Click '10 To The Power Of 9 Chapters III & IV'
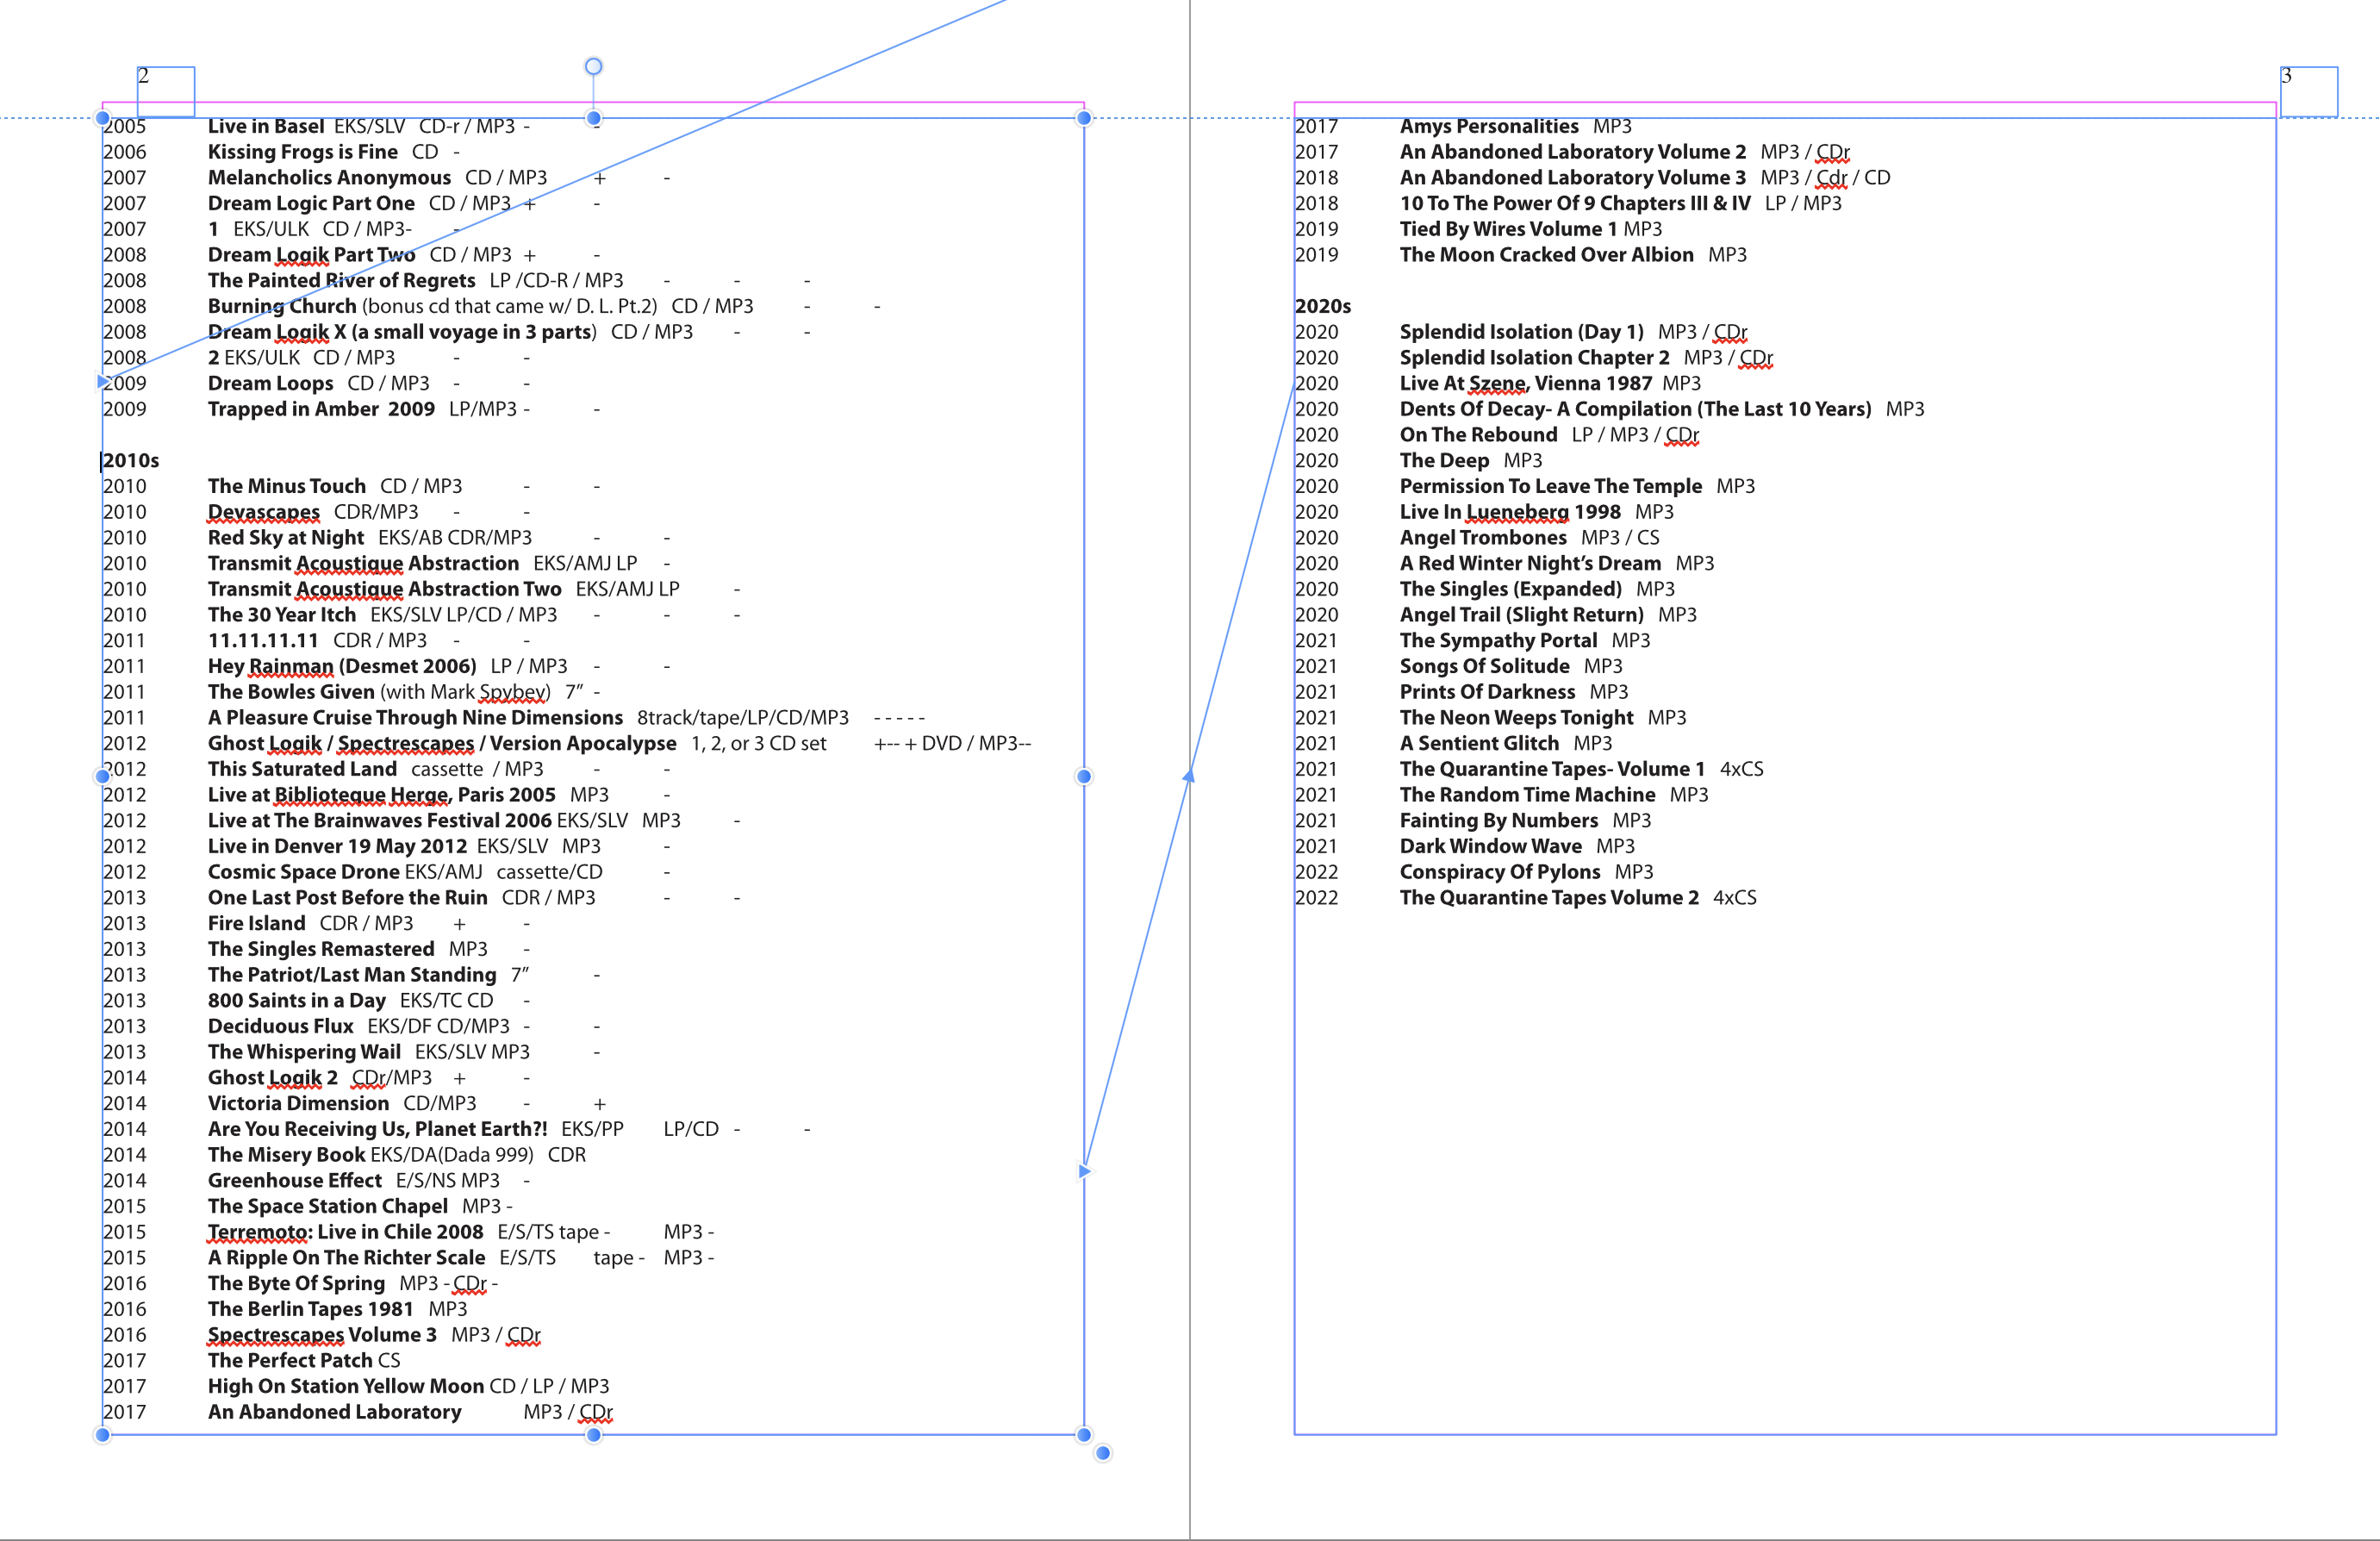The height and width of the screenshot is (1541, 2380). 1575,203
